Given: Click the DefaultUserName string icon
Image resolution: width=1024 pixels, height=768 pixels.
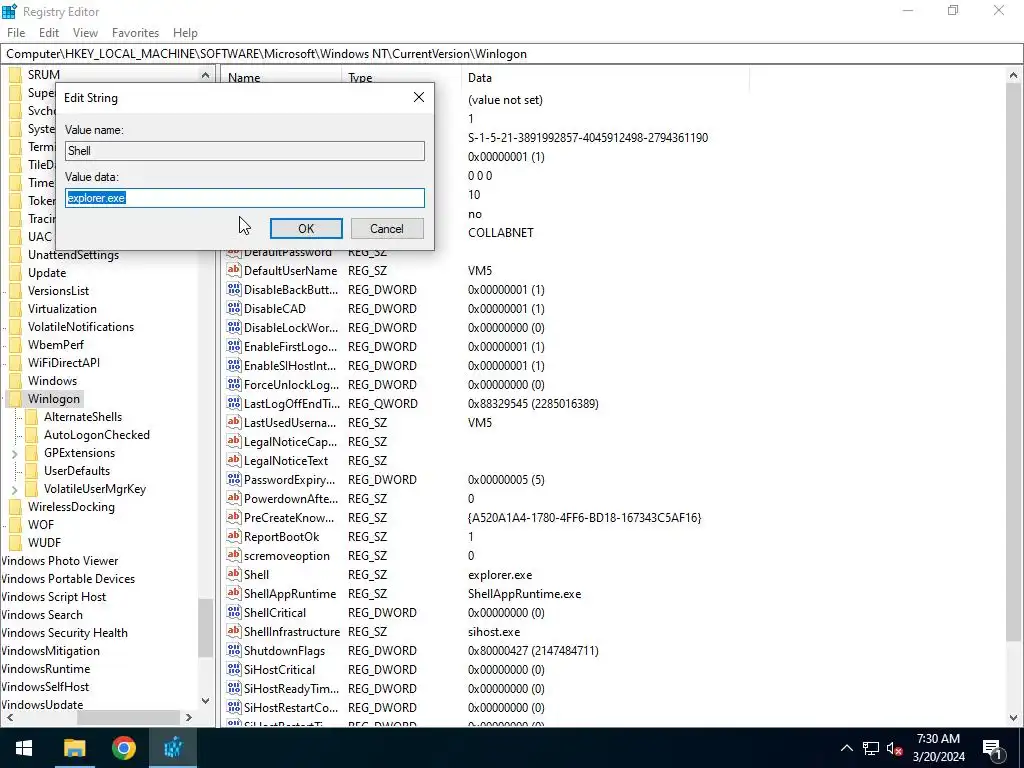Looking at the screenshot, I should pyautogui.click(x=234, y=270).
